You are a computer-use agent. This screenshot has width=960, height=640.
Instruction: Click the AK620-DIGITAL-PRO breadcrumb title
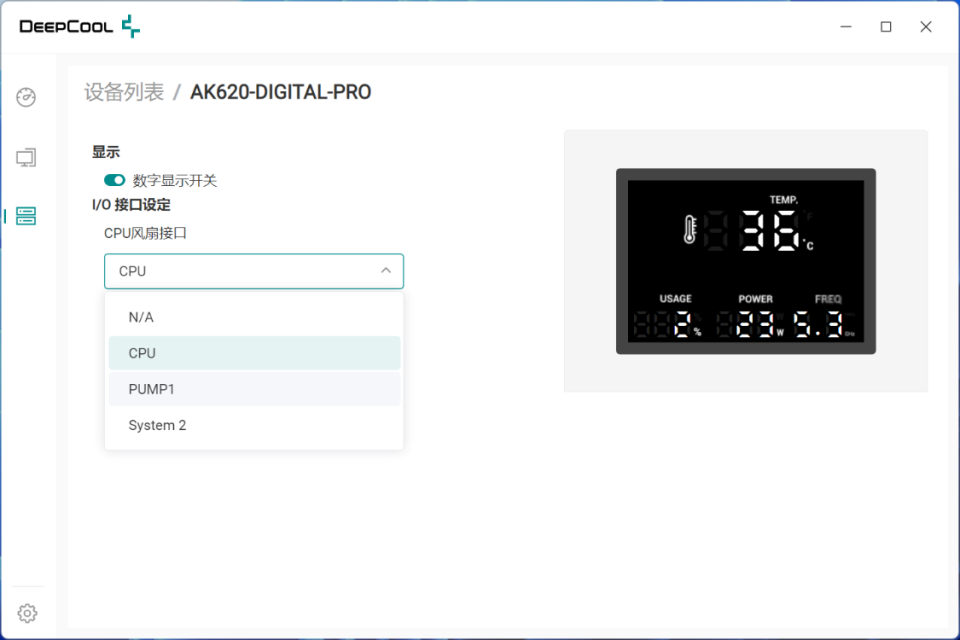[x=280, y=92]
